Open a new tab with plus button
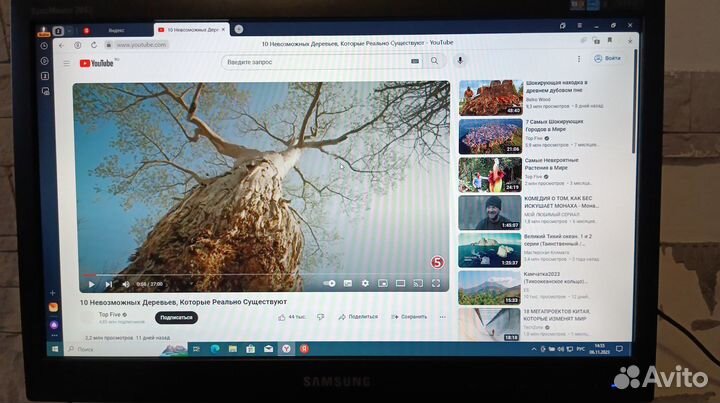Viewport: 720px width, 403px height. coord(239,29)
